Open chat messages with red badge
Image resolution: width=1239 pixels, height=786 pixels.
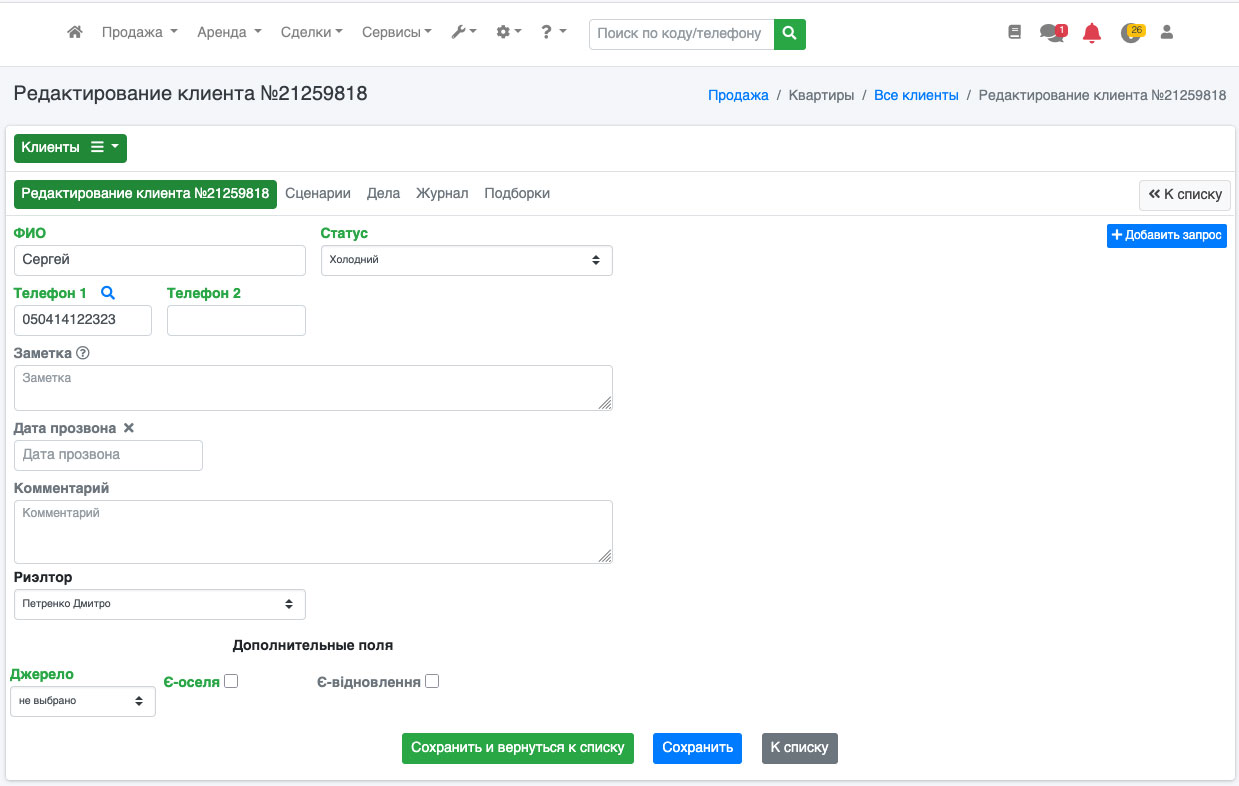click(x=1052, y=32)
